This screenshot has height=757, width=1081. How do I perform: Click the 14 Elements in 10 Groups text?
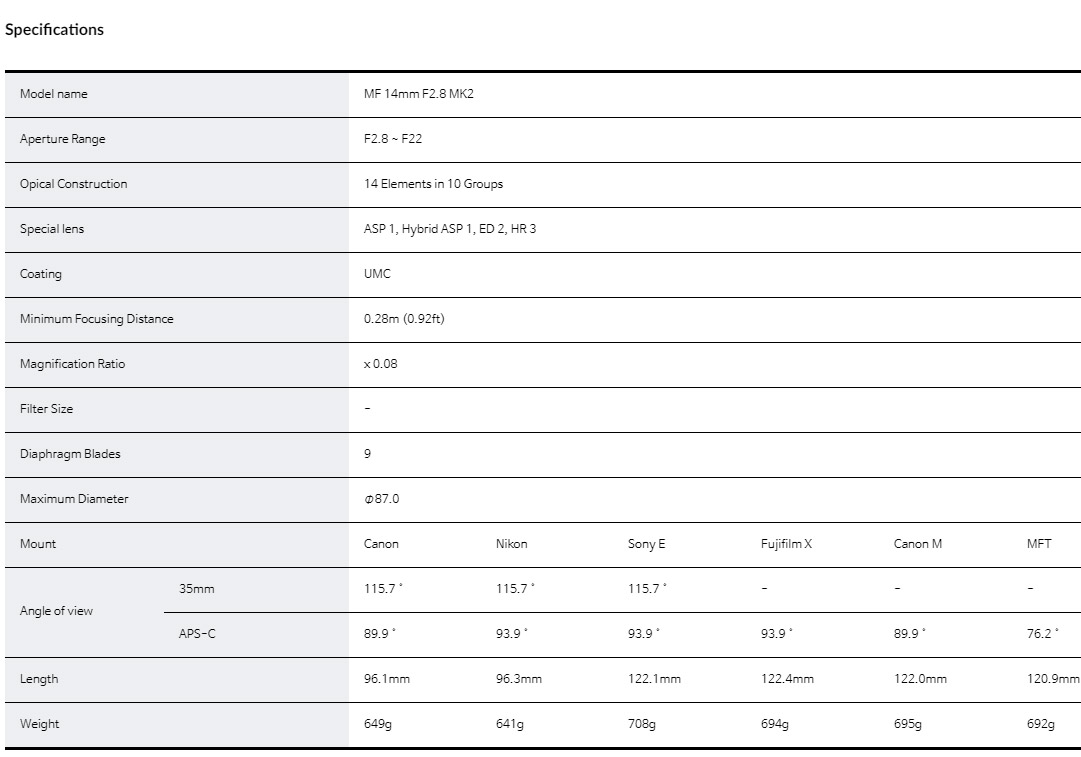click(x=433, y=184)
